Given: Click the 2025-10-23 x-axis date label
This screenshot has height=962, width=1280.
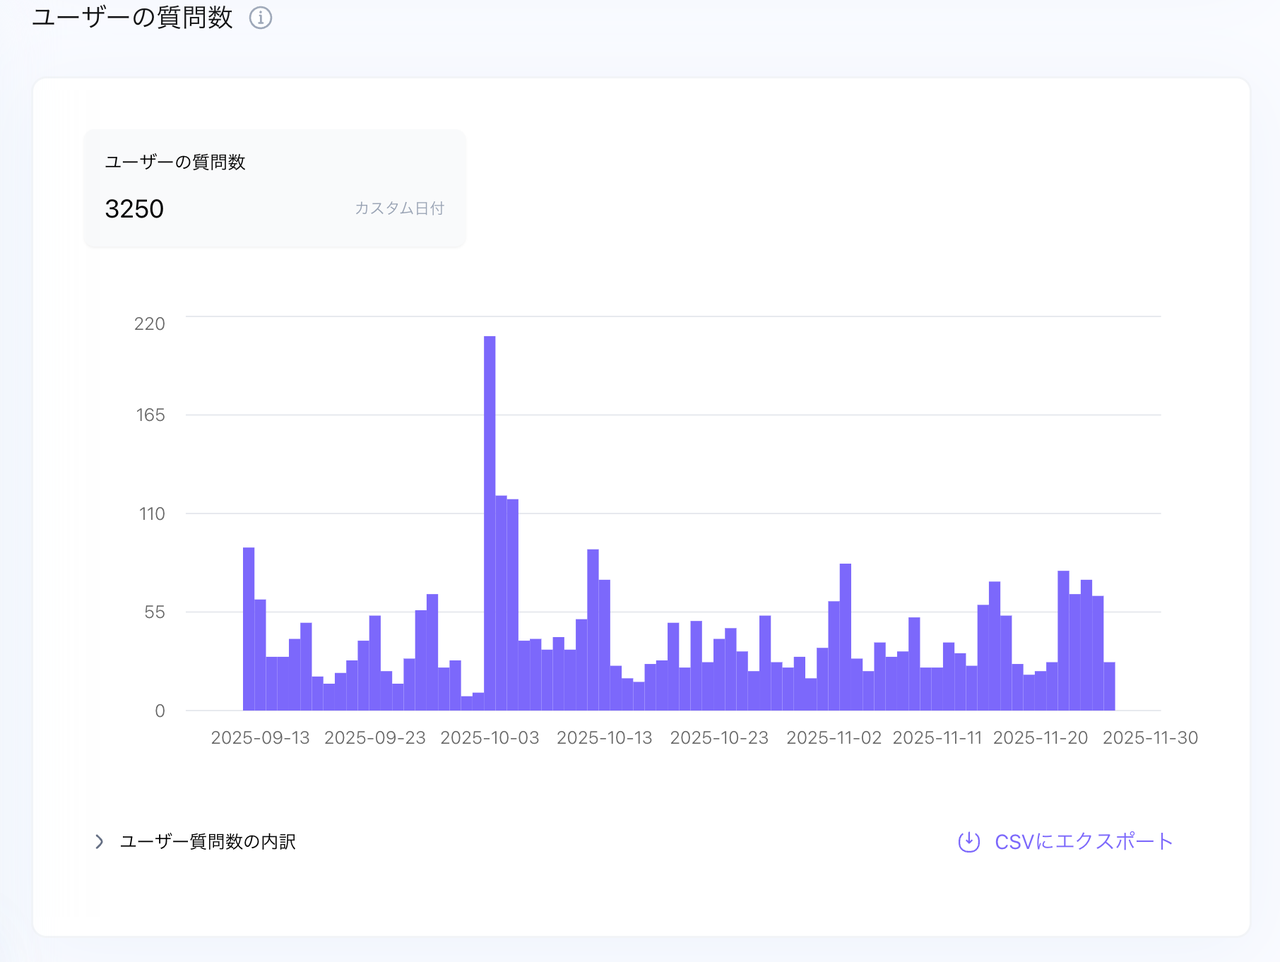Looking at the screenshot, I should tap(719, 738).
